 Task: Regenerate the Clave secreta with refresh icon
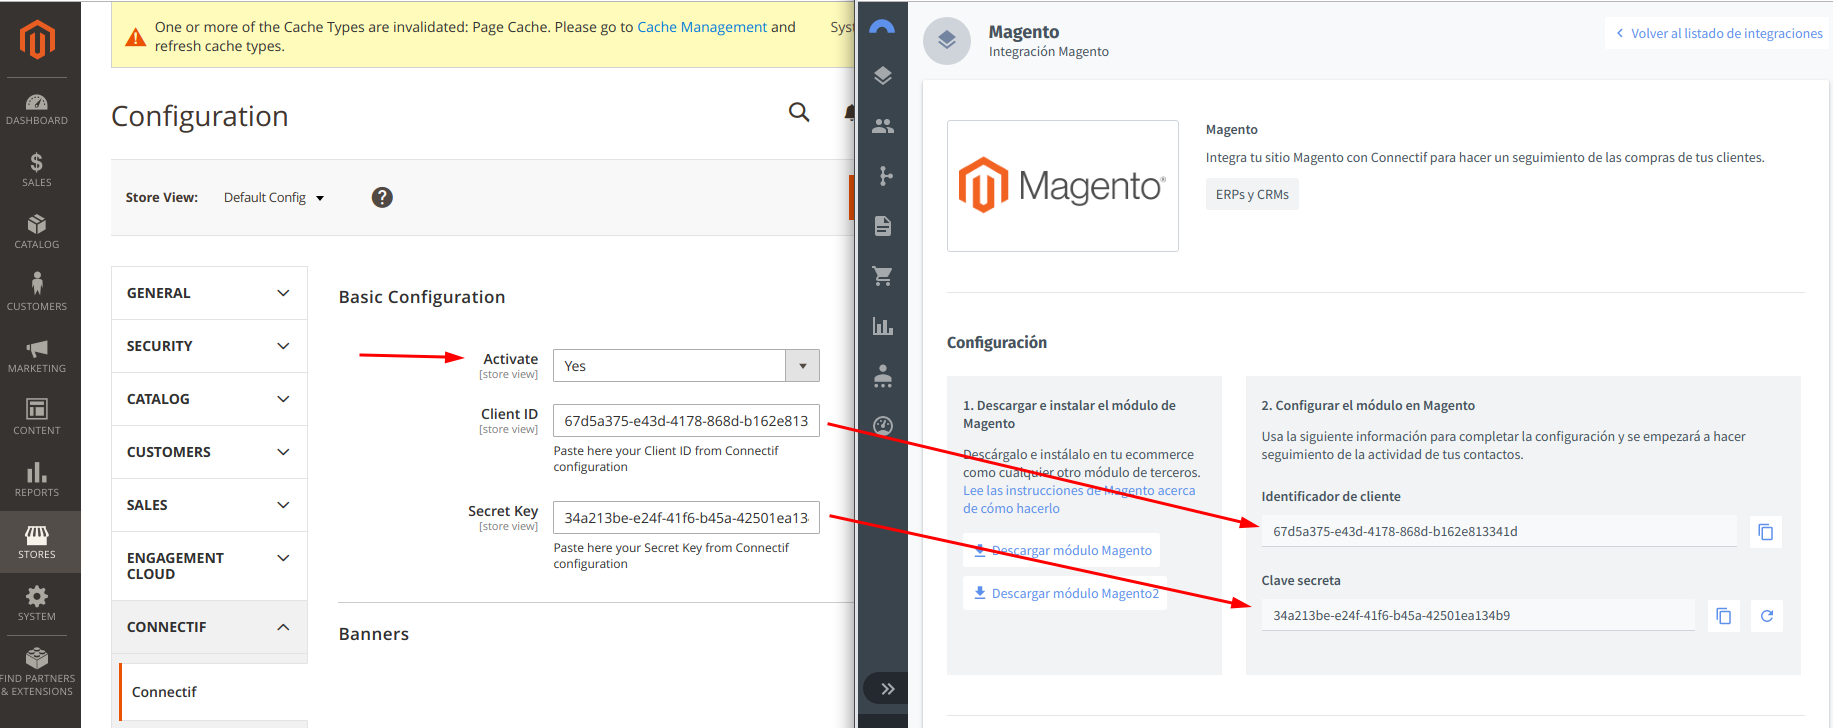[x=1767, y=616]
